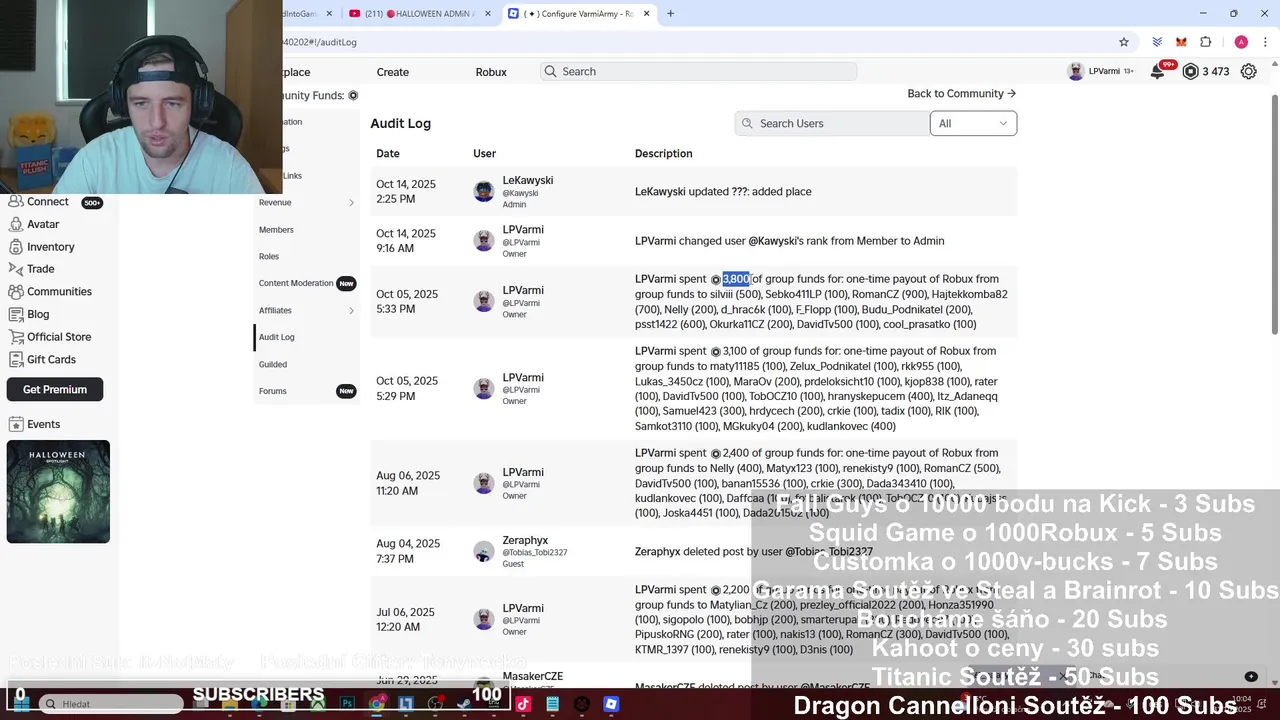
Task: Open Events in the left sidebar
Action: (43, 424)
